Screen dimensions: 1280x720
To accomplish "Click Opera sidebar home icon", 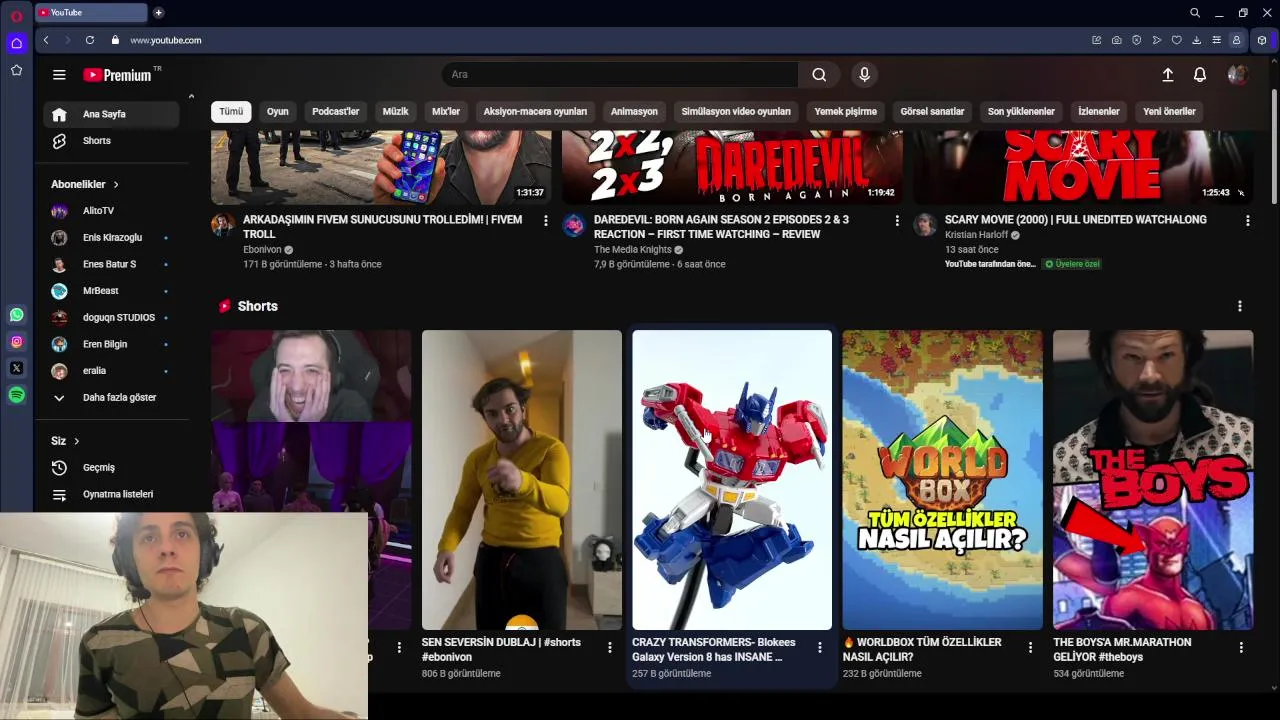I will coord(16,43).
